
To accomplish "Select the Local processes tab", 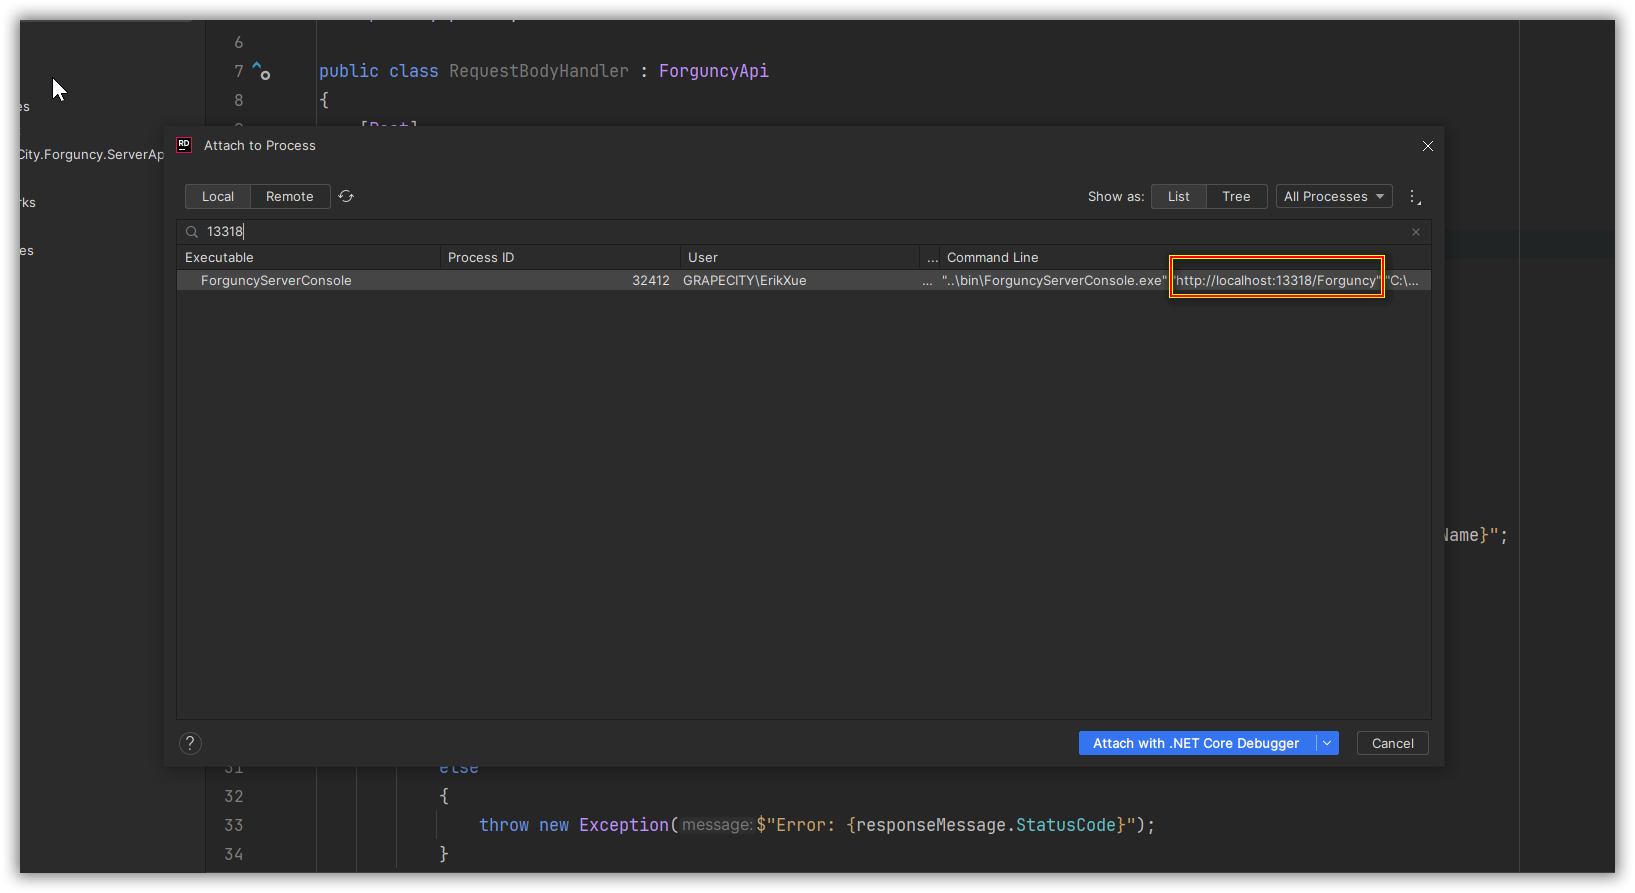I will click(217, 197).
